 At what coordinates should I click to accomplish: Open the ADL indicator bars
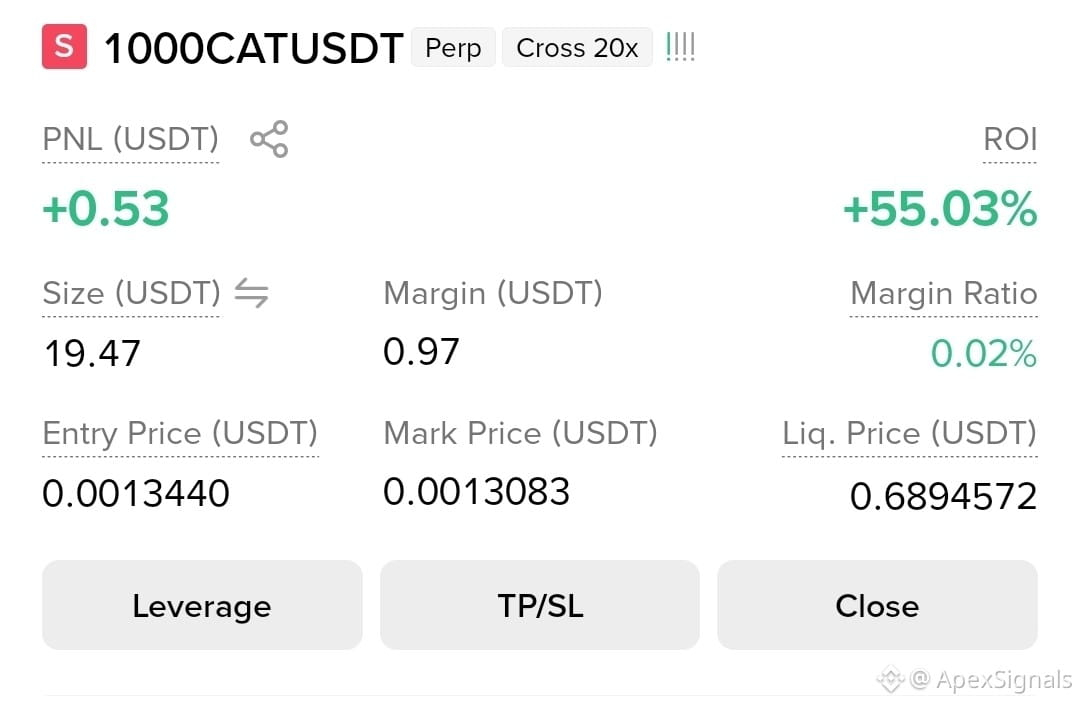point(681,47)
